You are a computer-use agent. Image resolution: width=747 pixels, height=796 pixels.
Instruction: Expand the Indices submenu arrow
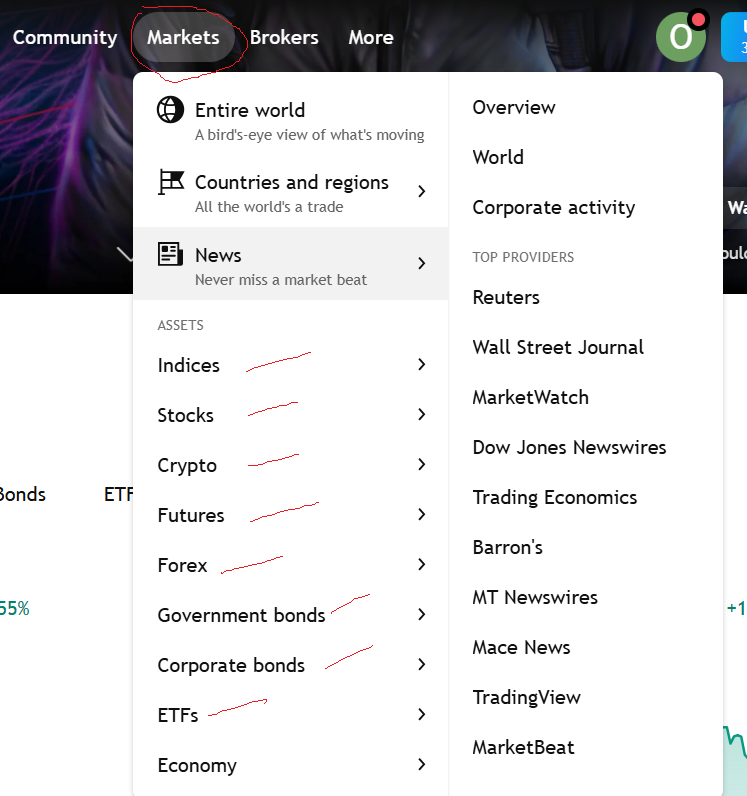[422, 365]
